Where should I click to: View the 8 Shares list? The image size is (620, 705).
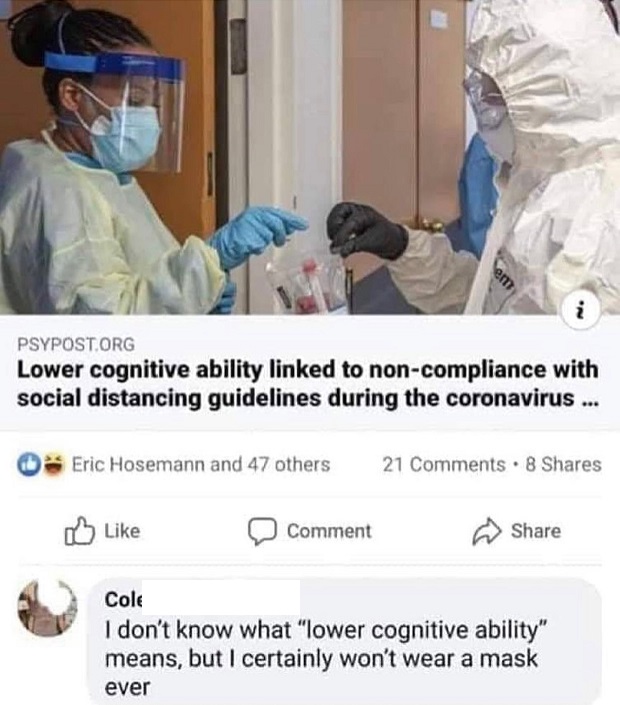563,464
